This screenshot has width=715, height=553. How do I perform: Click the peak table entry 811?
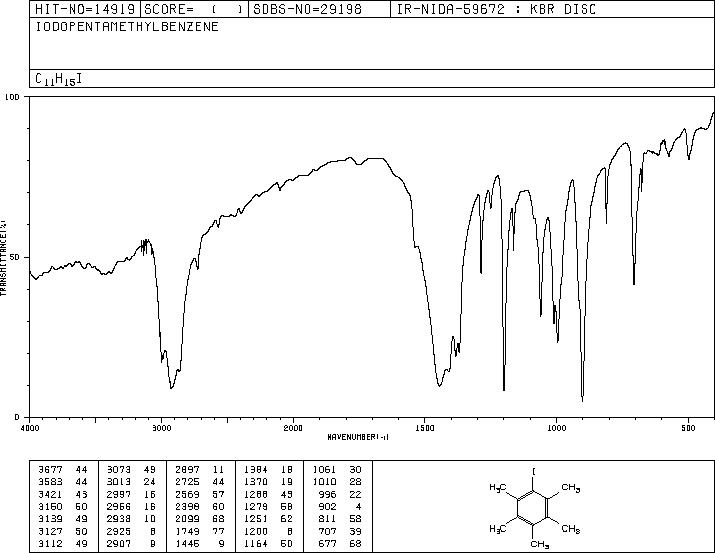[x=327, y=519]
